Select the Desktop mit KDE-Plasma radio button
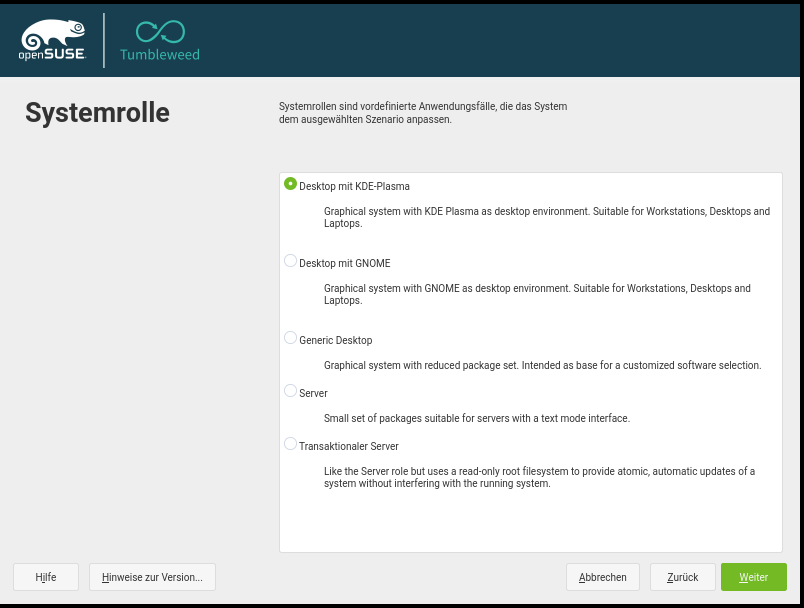The width and height of the screenshot is (804, 608). click(291, 184)
